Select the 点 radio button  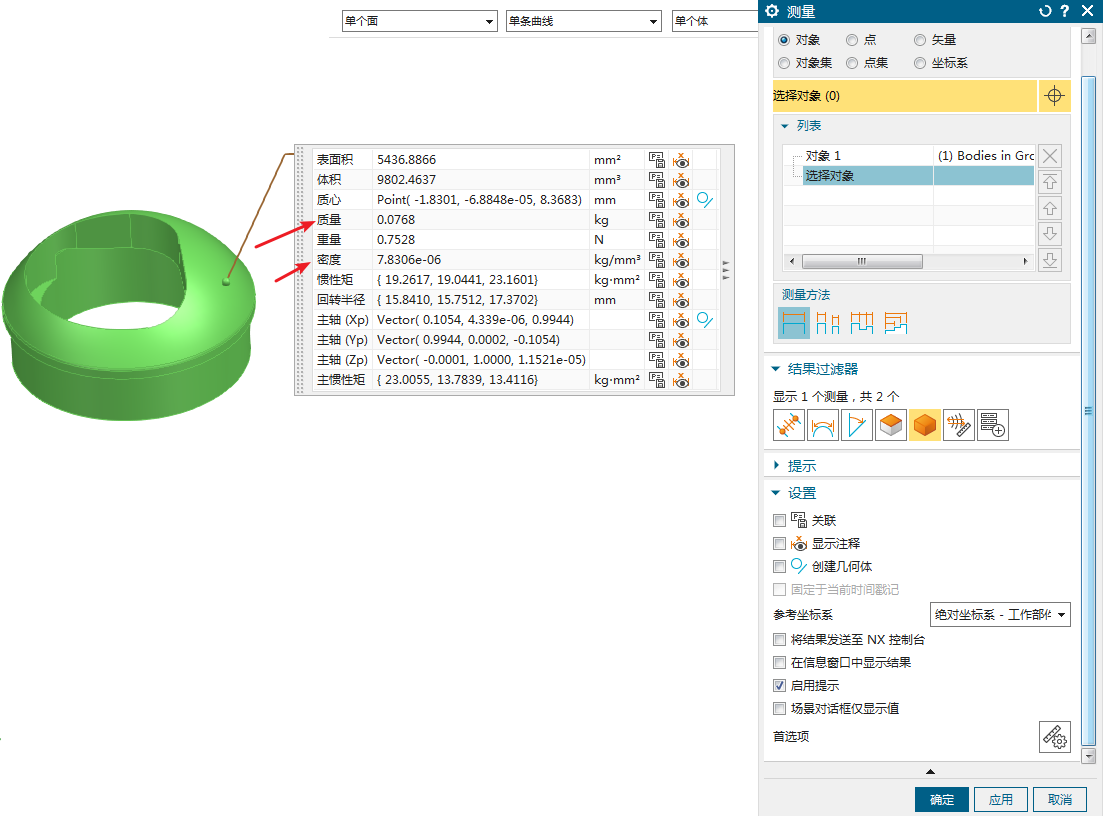pos(852,40)
